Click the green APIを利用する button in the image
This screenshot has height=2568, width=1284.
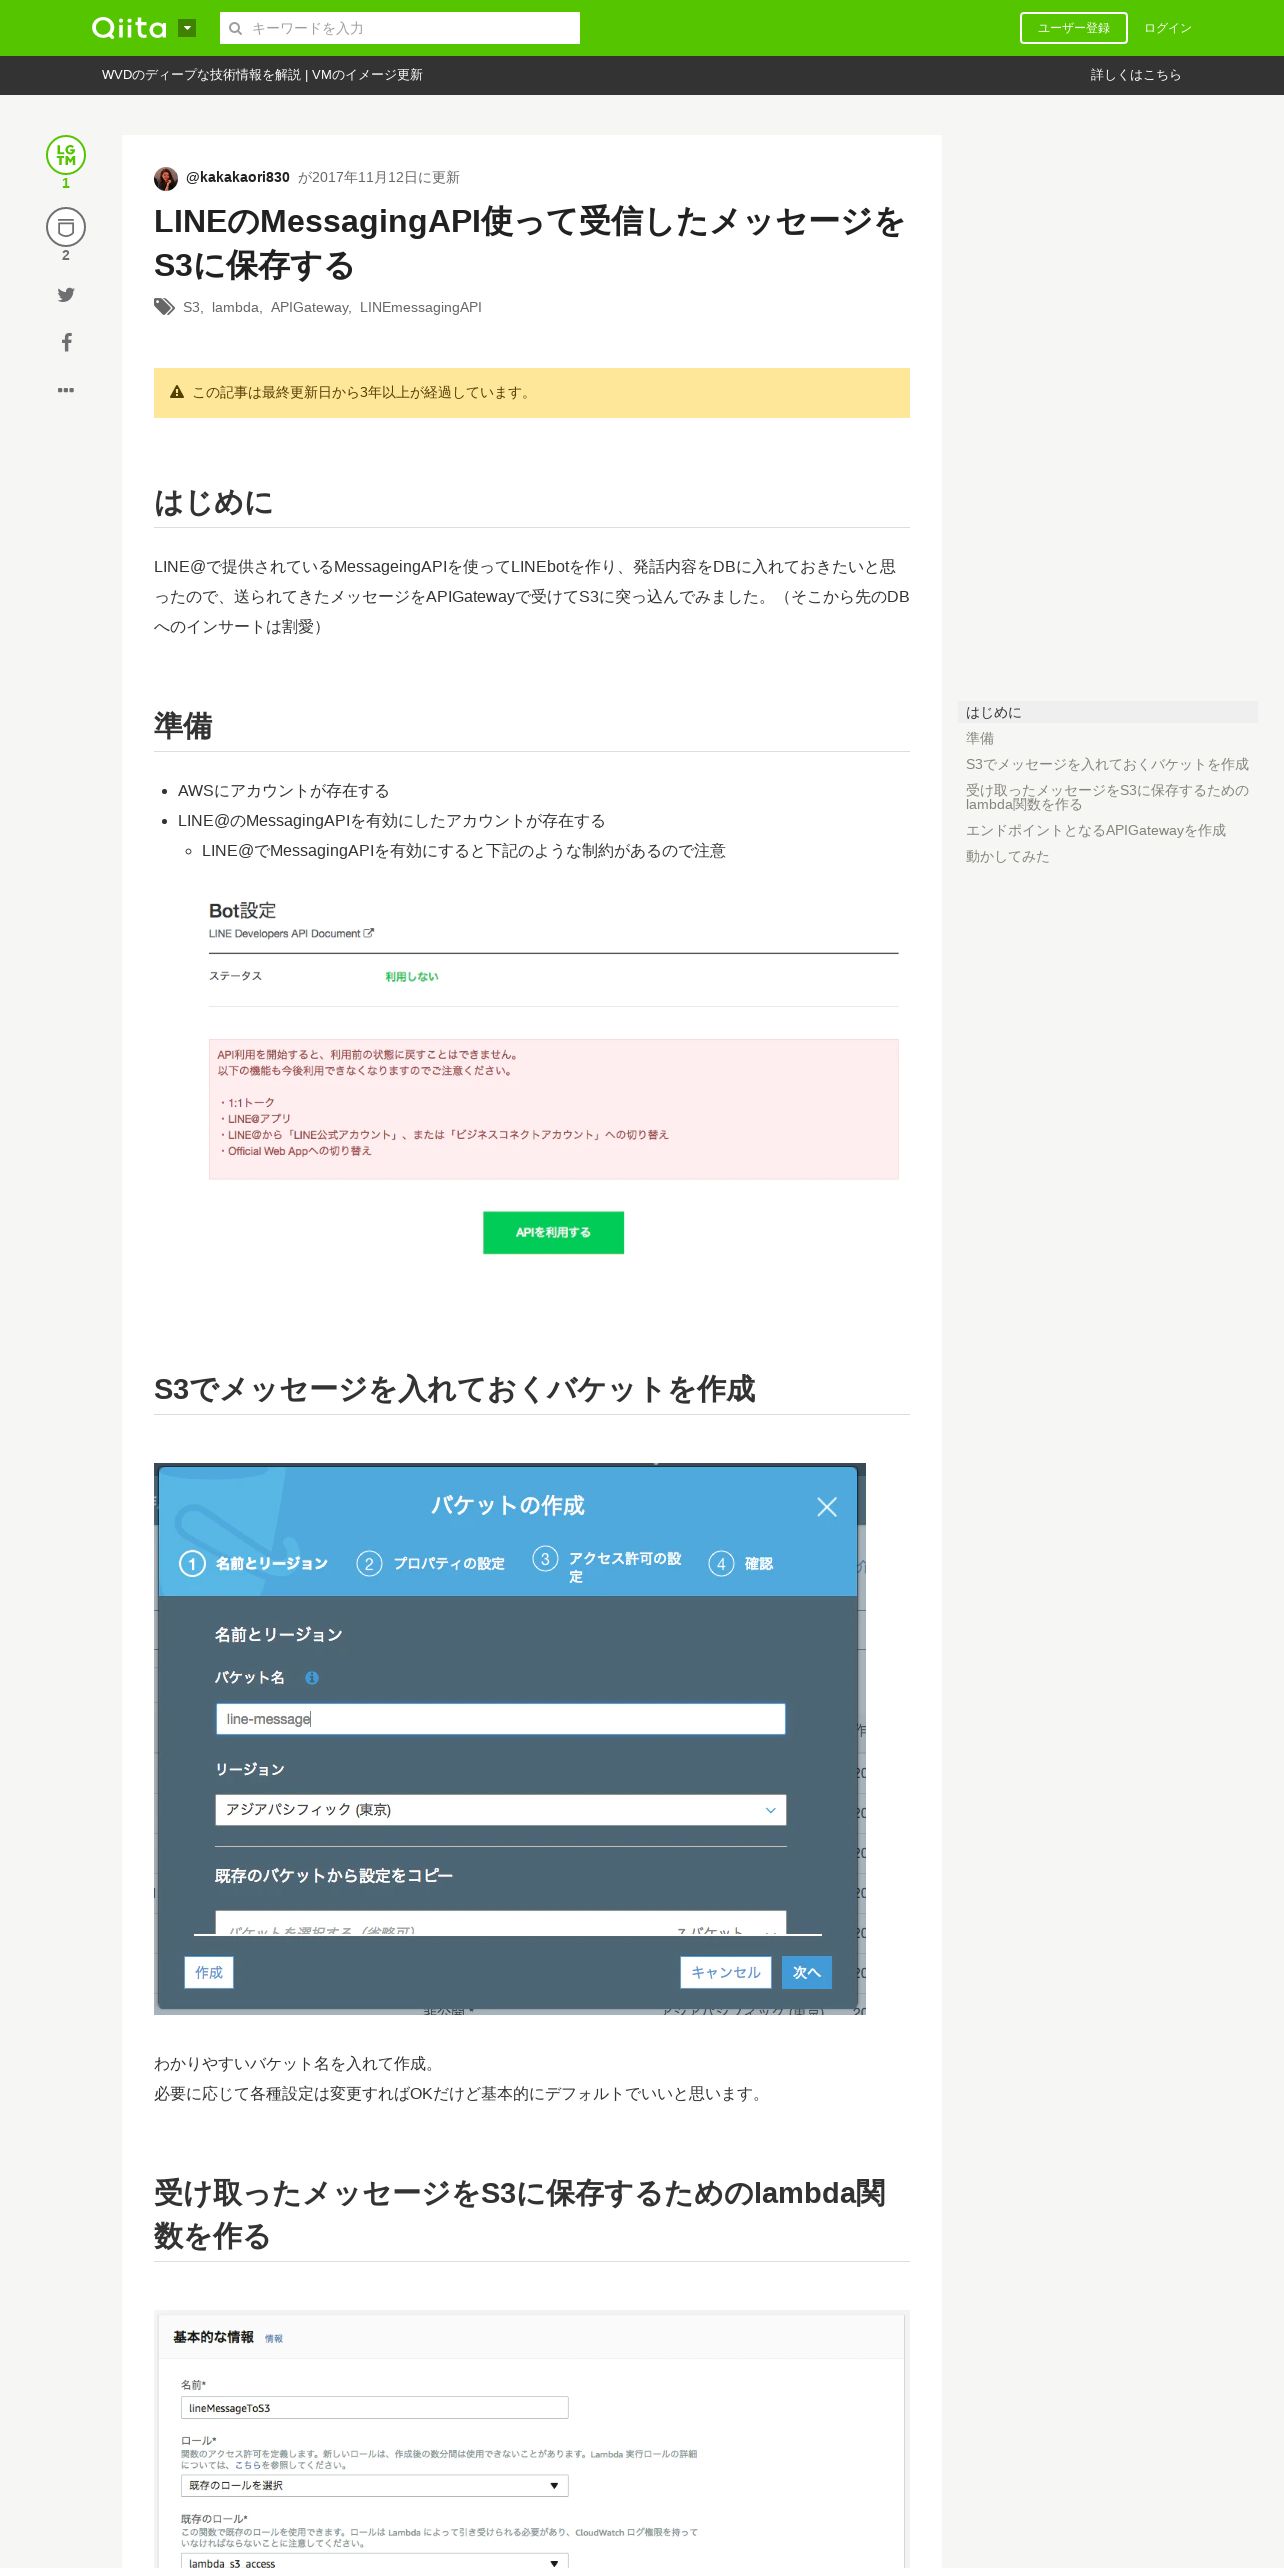(x=553, y=1232)
